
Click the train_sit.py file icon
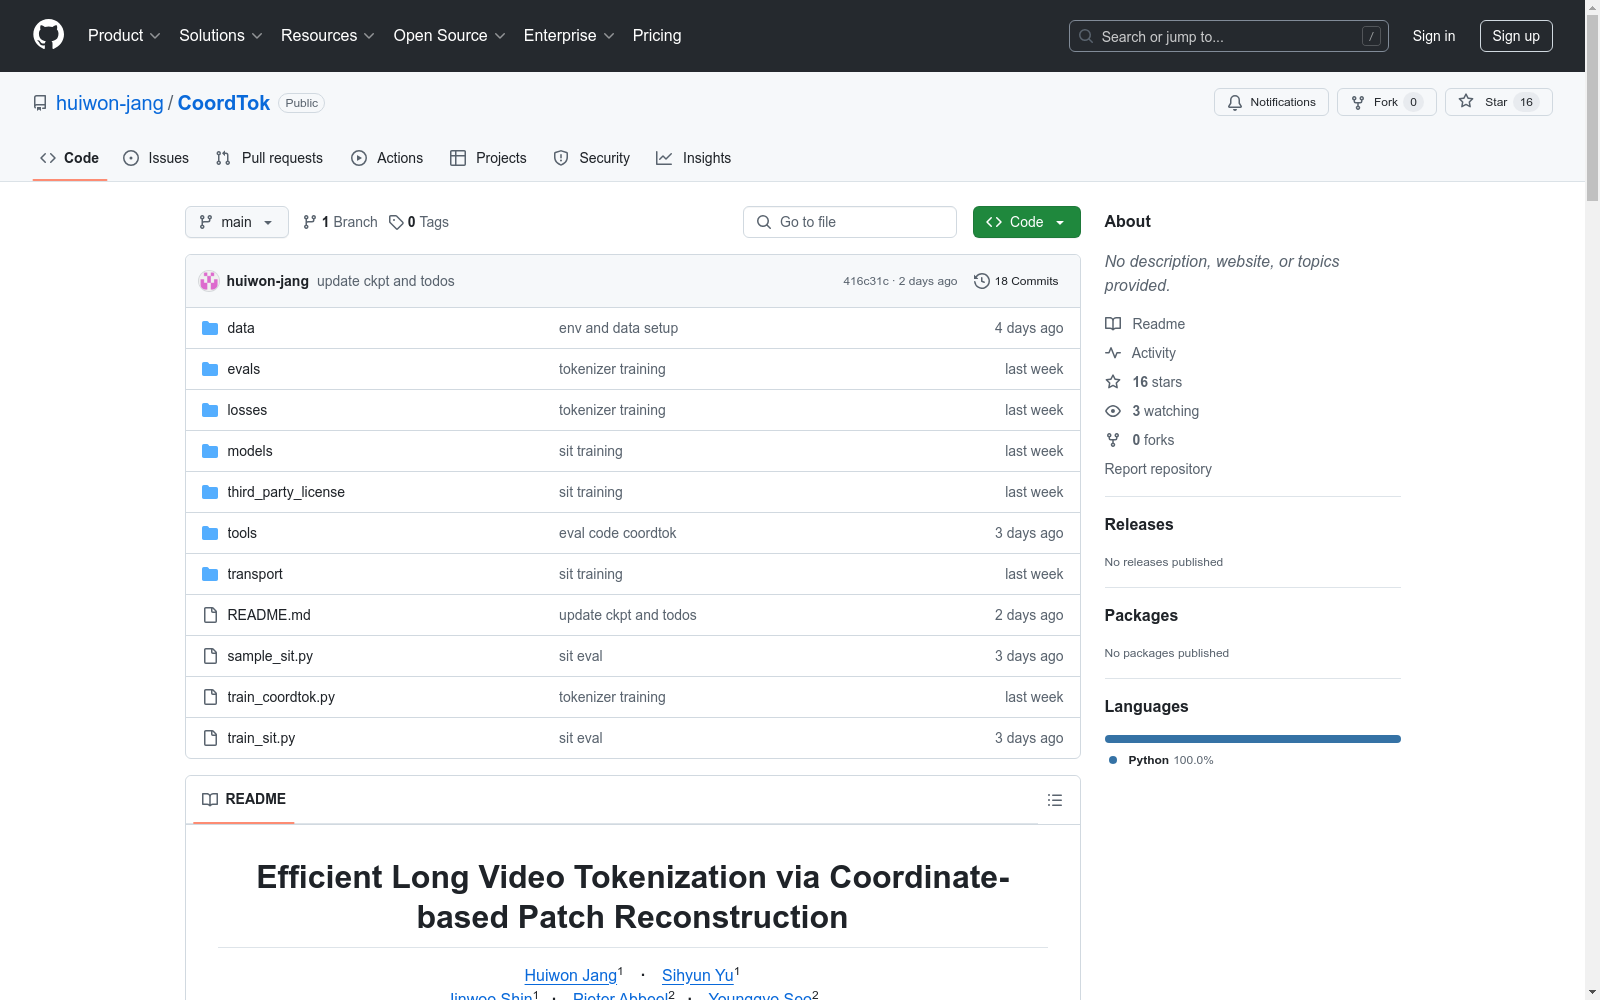click(210, 738)
